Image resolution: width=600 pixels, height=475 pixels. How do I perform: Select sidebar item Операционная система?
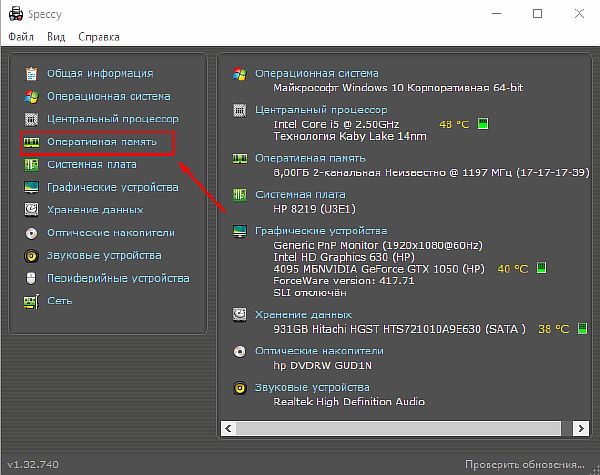109,96
